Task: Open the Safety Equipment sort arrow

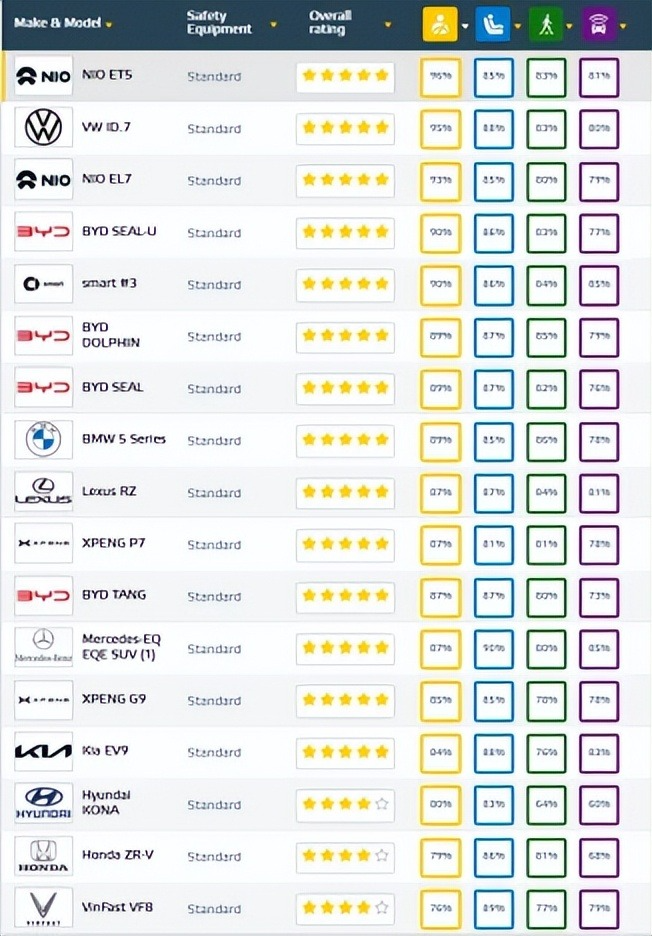Action: pyautogui.click(x=273, y=25)
